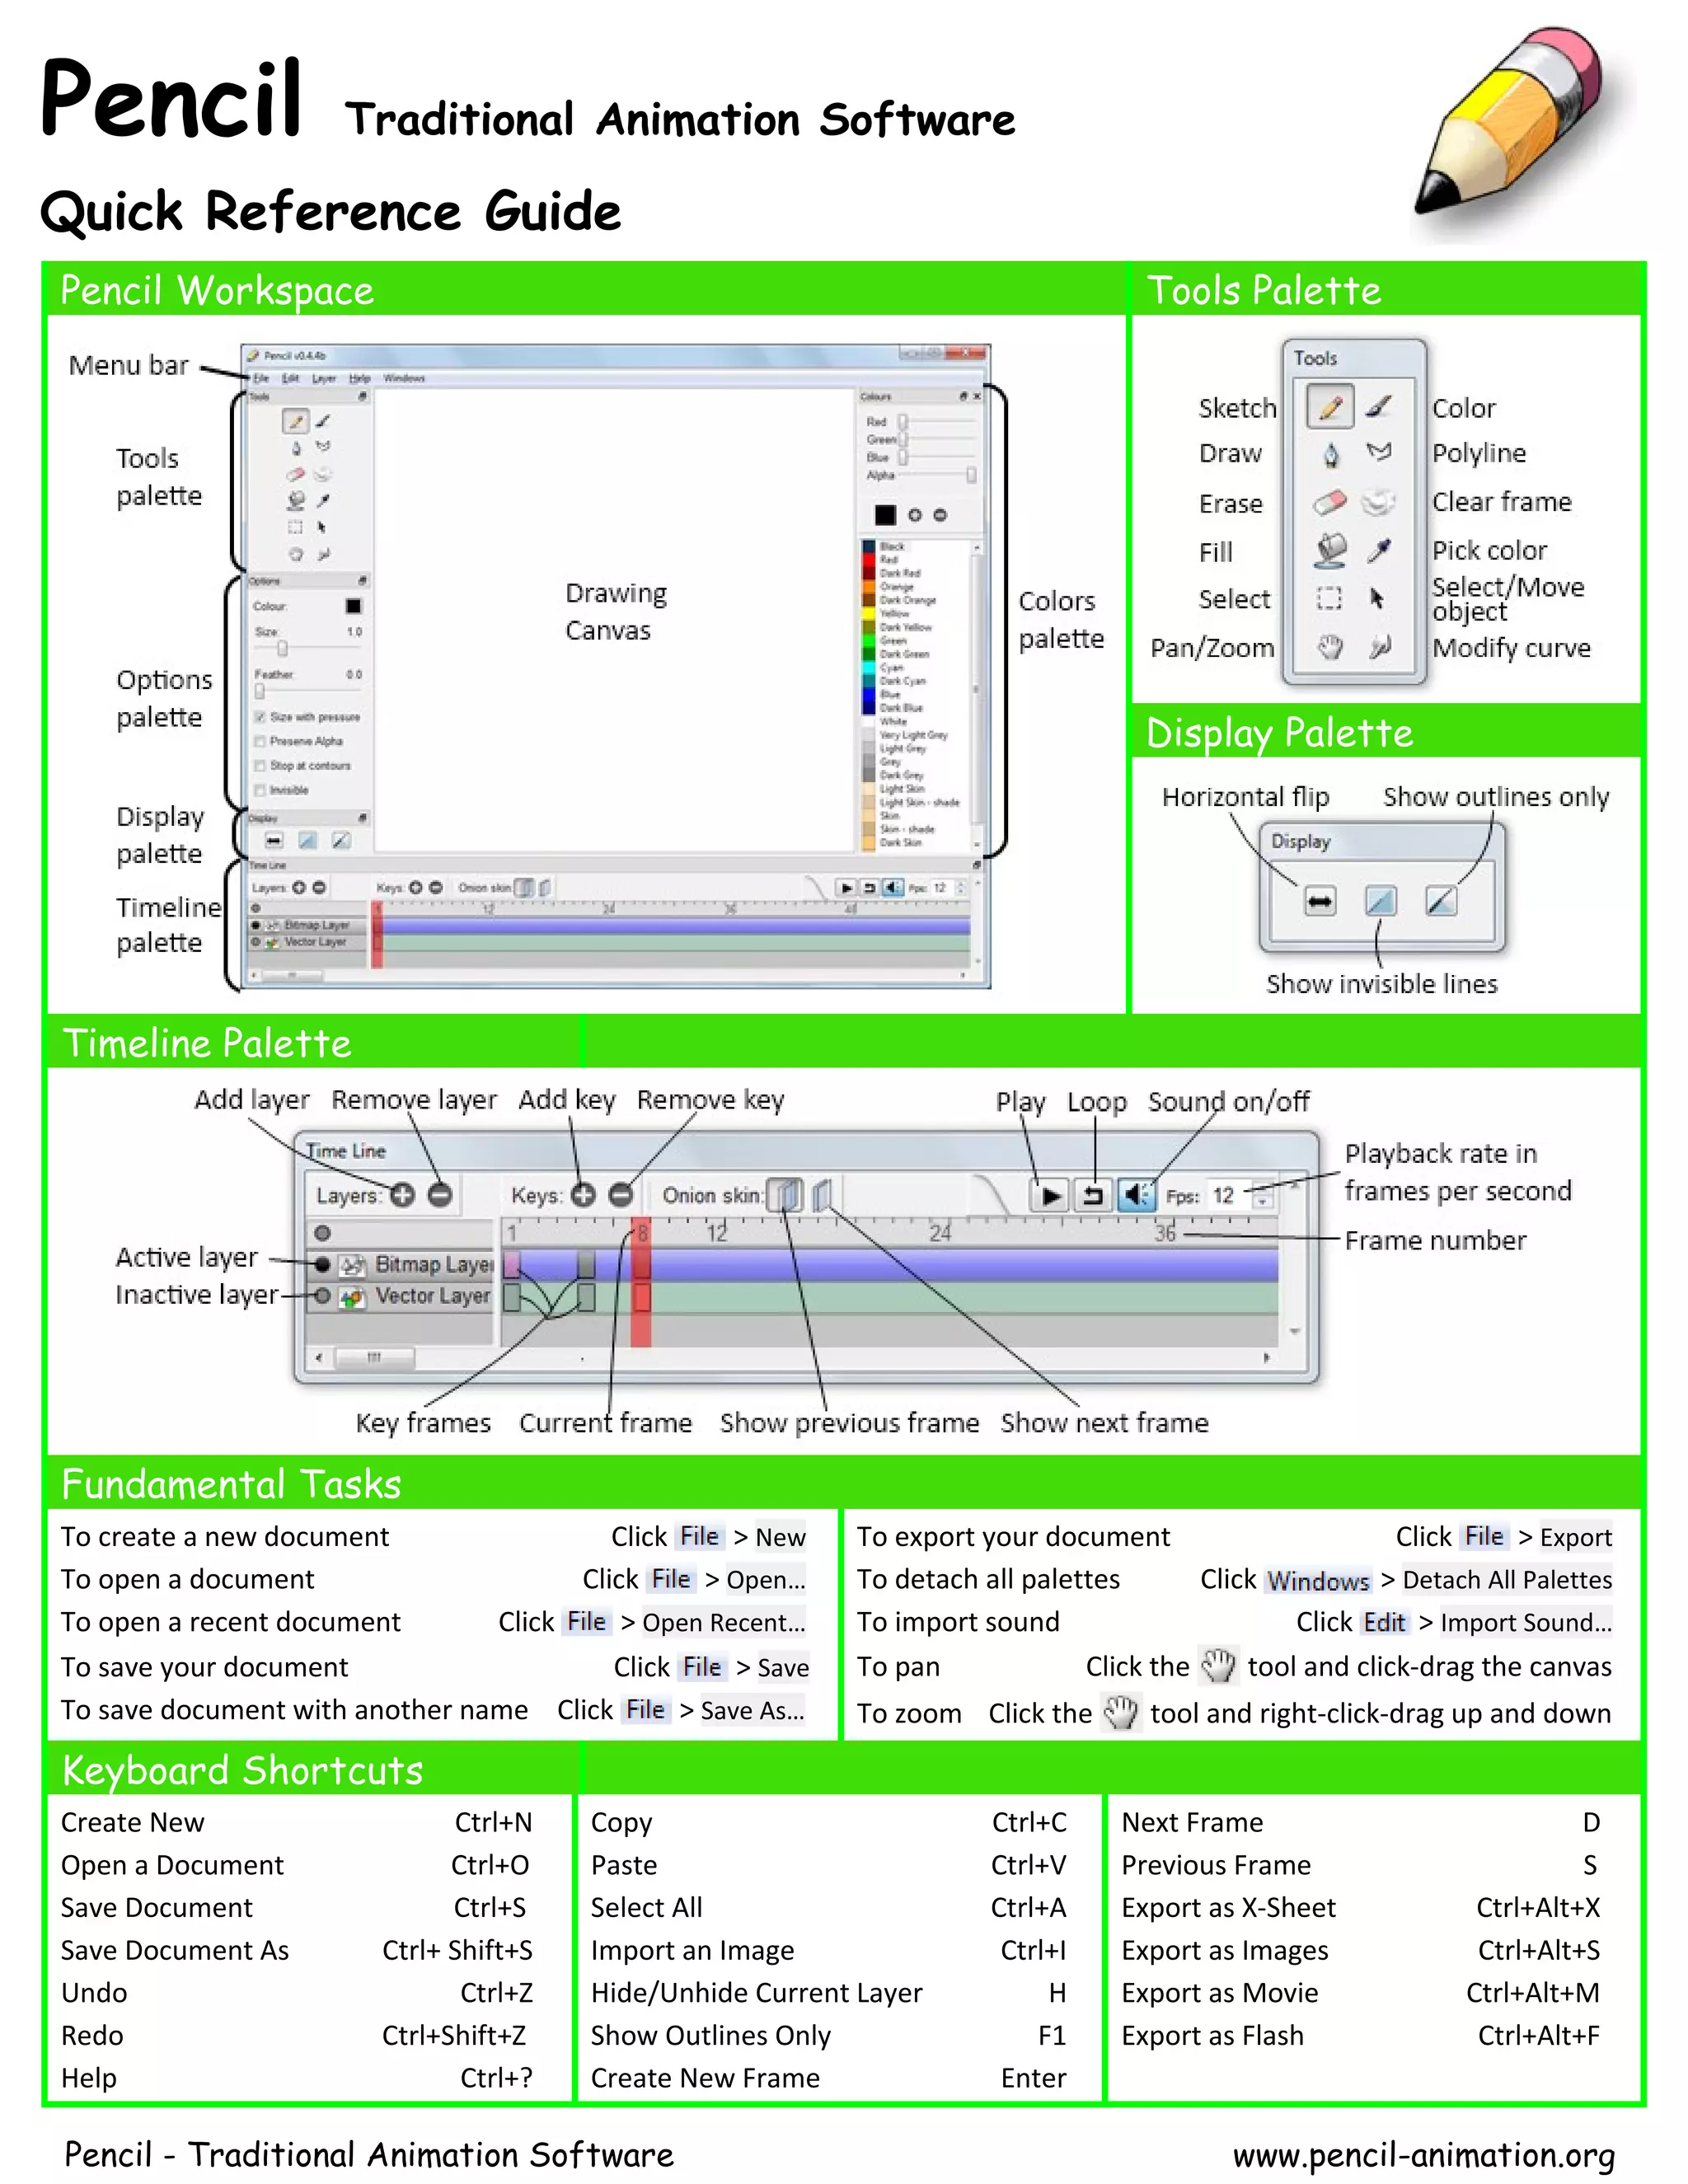
Task: Open the www.pencil-animation.org link
Action: coord(1423,2155)
